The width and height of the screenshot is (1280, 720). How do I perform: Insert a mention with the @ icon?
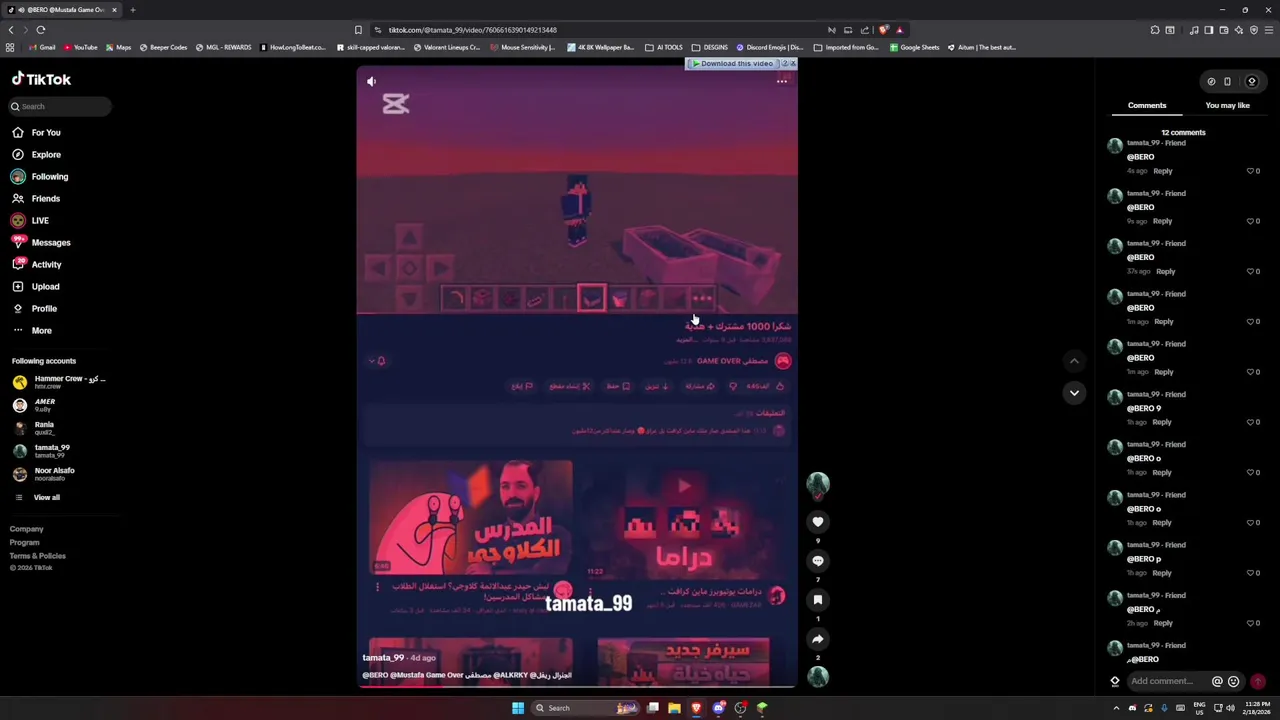(x=1217, y=682)
